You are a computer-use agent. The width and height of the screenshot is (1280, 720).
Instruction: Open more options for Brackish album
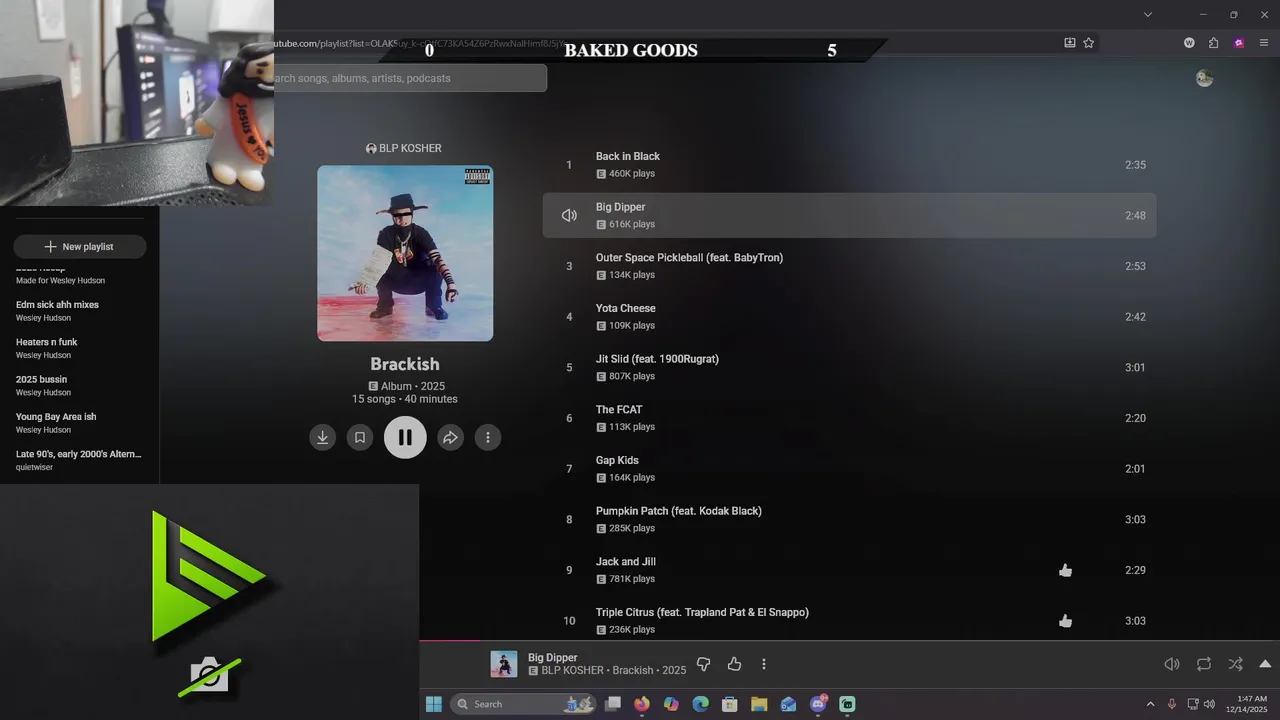coord(488,437)
